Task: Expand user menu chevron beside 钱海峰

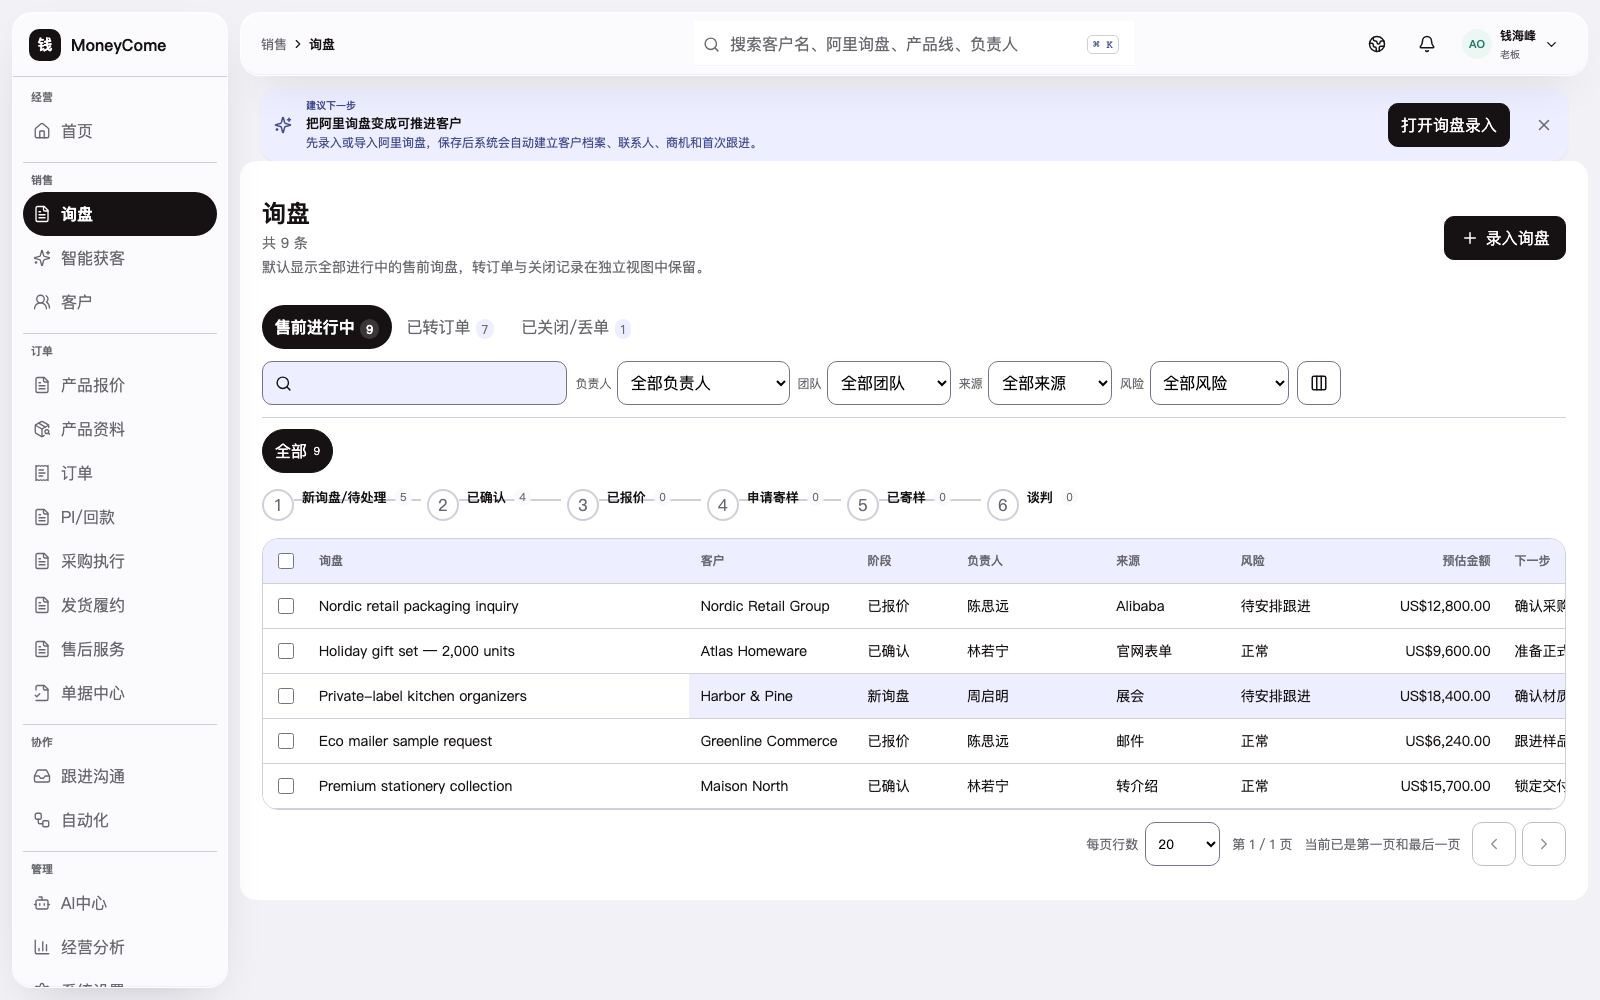Action: point(1552,44)
